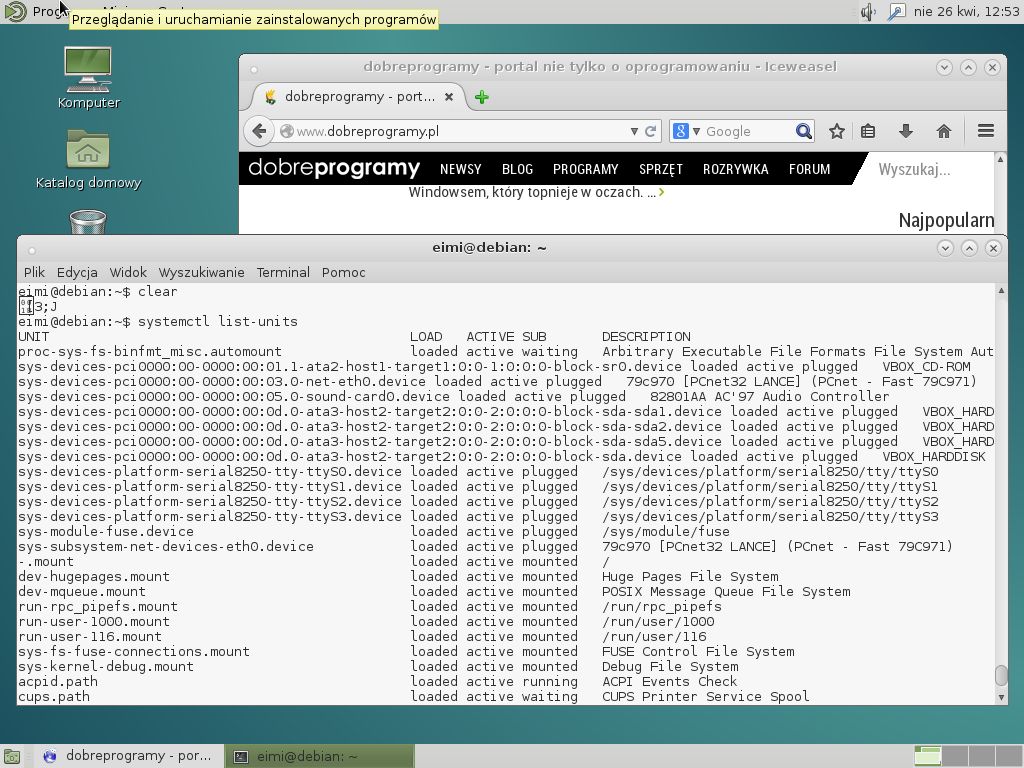Click the 'acpid.path' unit row
Image resolution: width=1024 pixels, height=768 pixels.
[x=377, y=682]
